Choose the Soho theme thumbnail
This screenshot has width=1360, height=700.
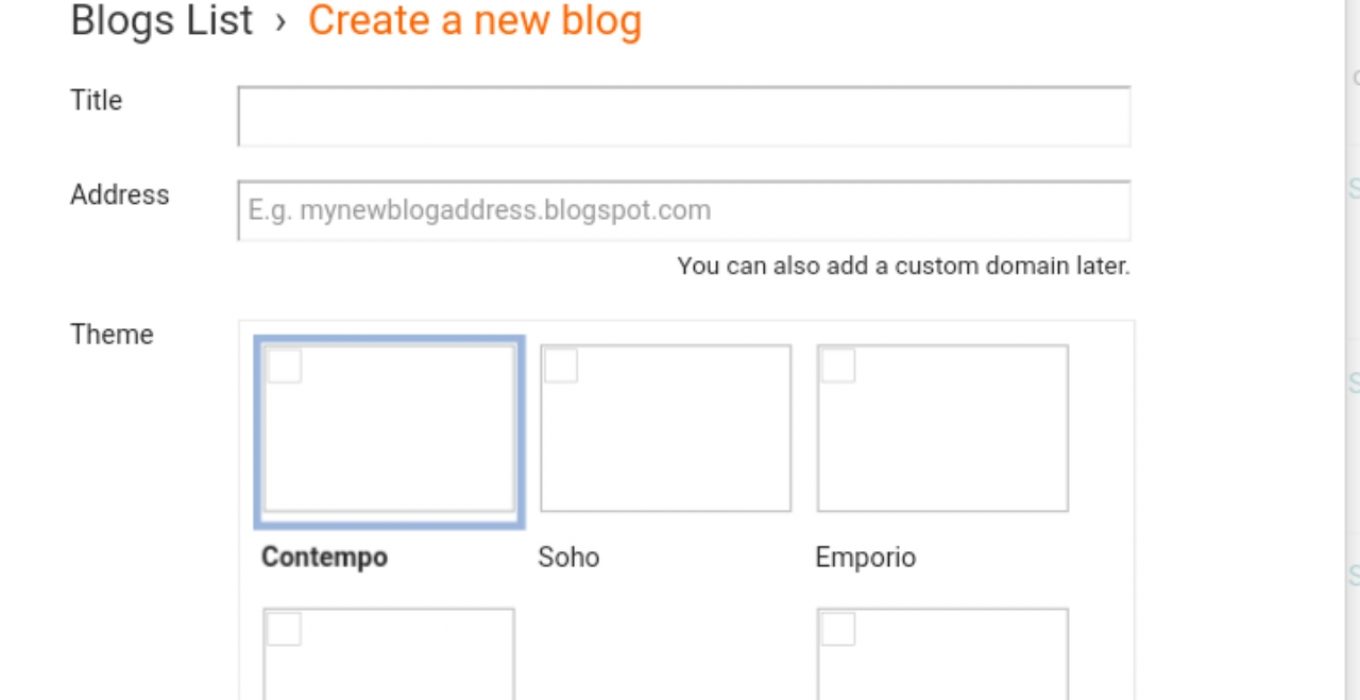666,428
